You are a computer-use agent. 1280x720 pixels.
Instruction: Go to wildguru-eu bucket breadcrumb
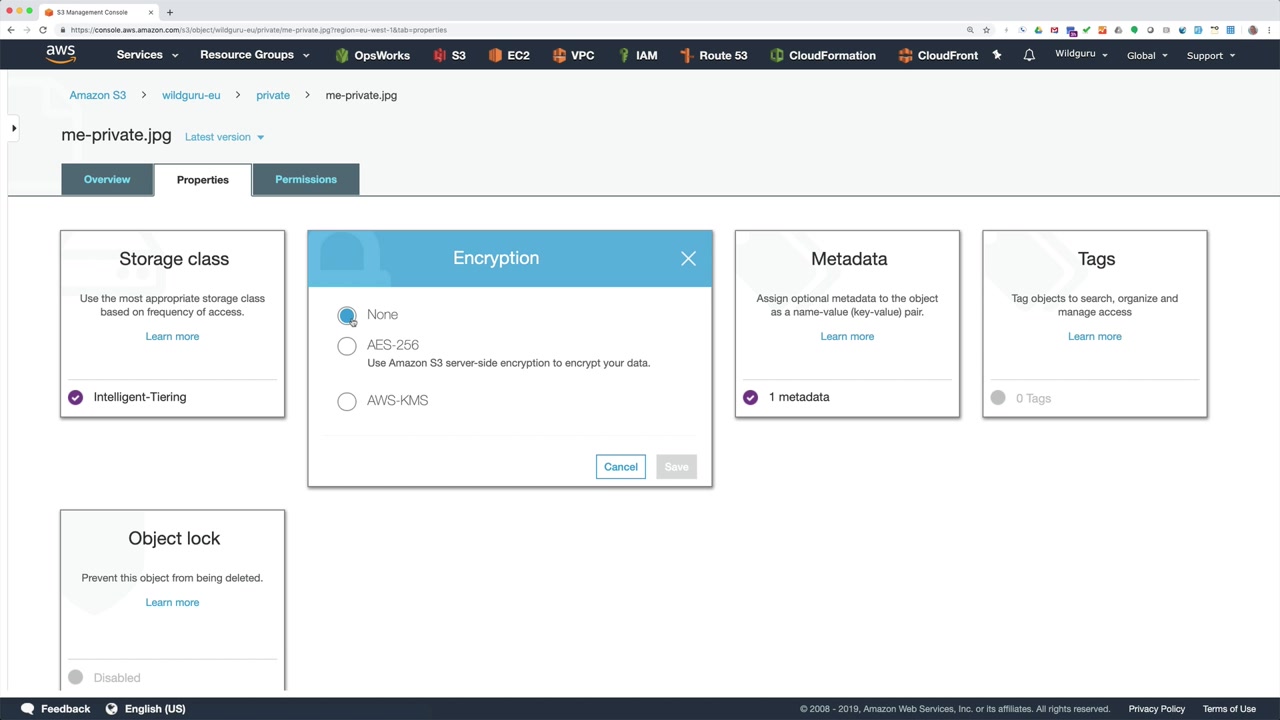tap(191, 95)
